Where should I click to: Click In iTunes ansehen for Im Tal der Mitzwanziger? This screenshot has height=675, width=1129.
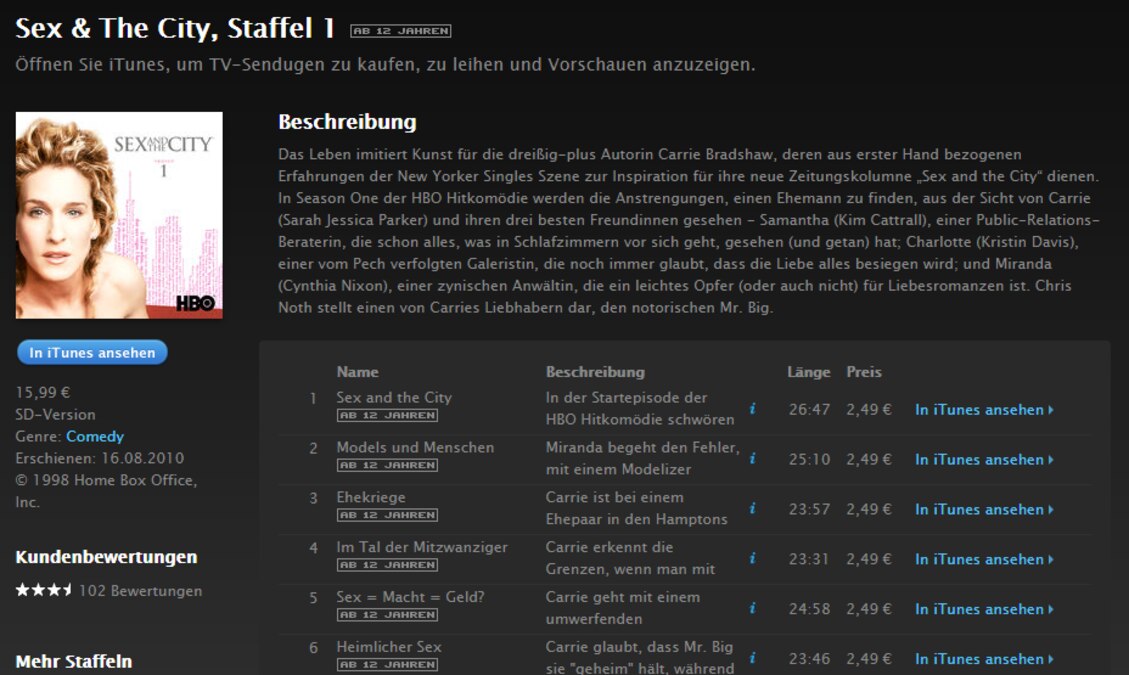[984, 559]
